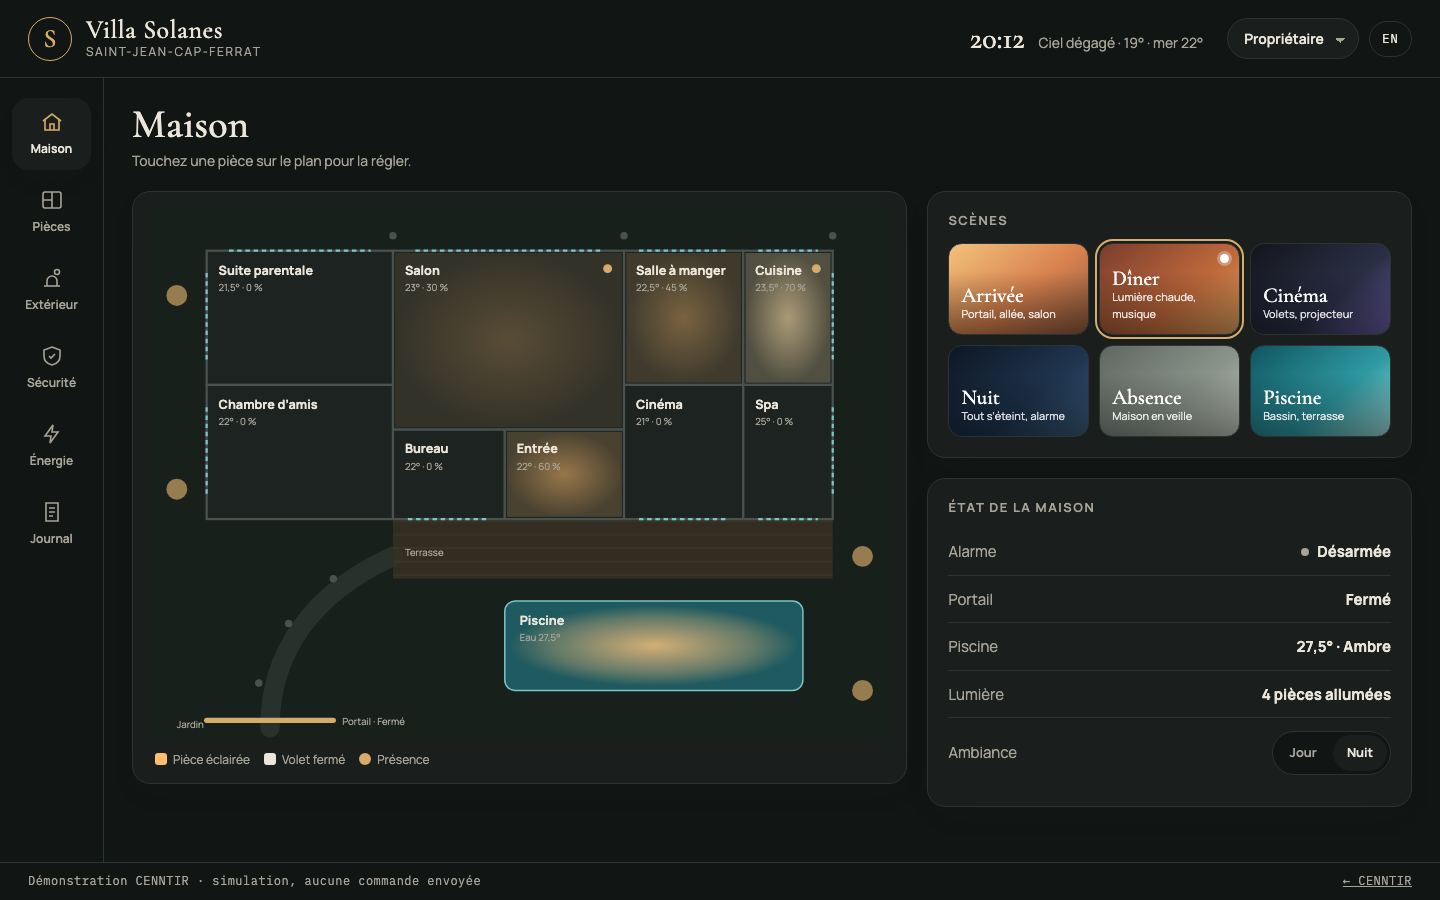Select the active Dîner scene indicator

pos(1224,258)
